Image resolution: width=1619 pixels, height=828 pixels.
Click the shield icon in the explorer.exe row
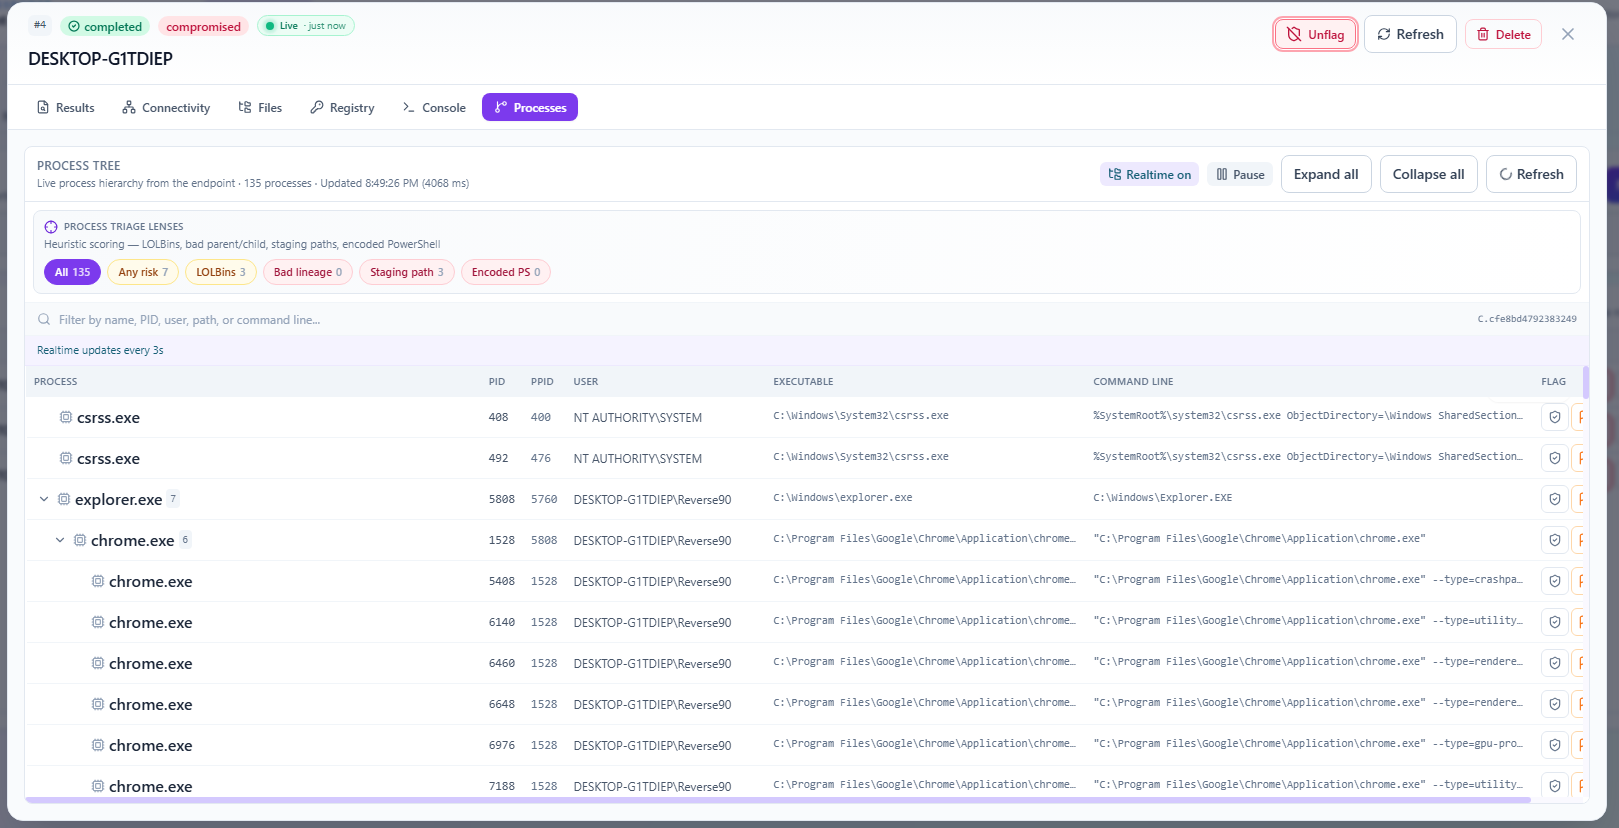(1554, 499)
